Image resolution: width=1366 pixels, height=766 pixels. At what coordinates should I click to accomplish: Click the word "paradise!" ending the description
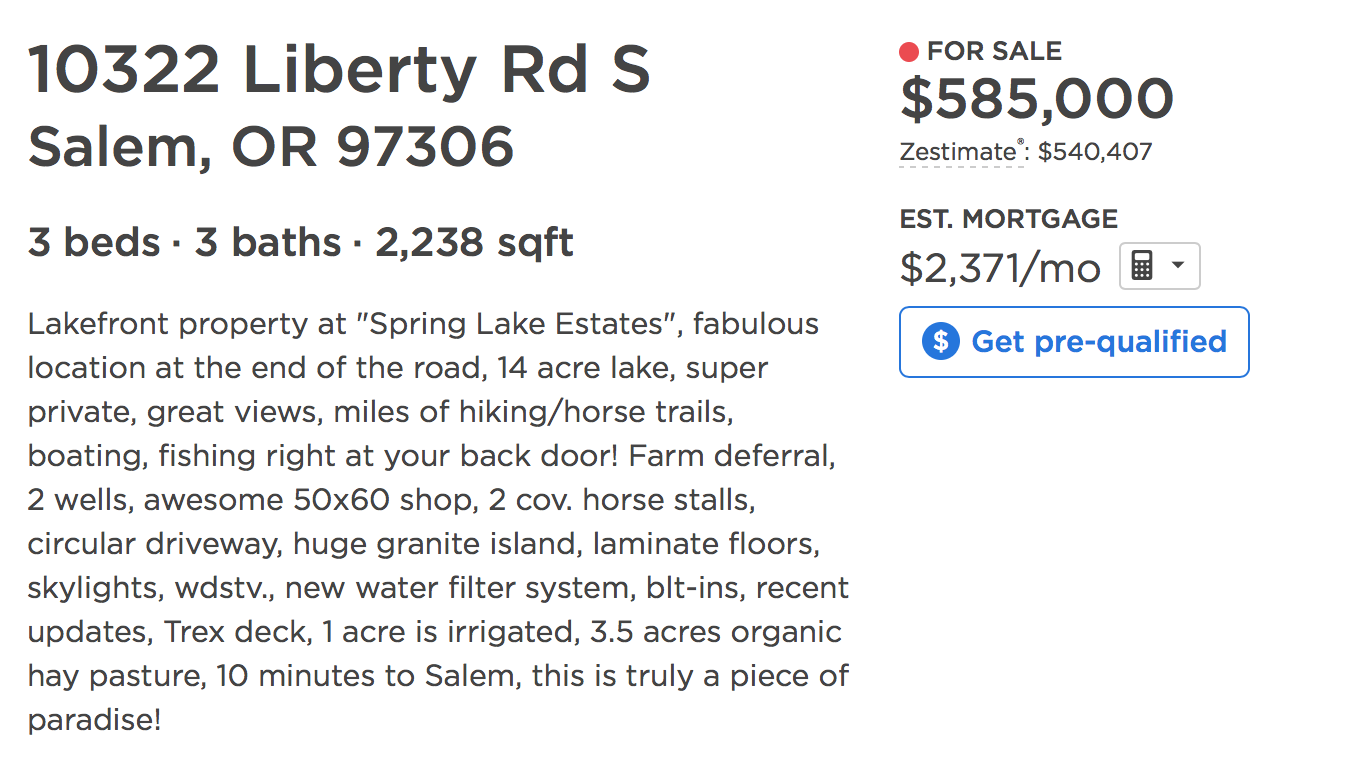coord(94,720)
